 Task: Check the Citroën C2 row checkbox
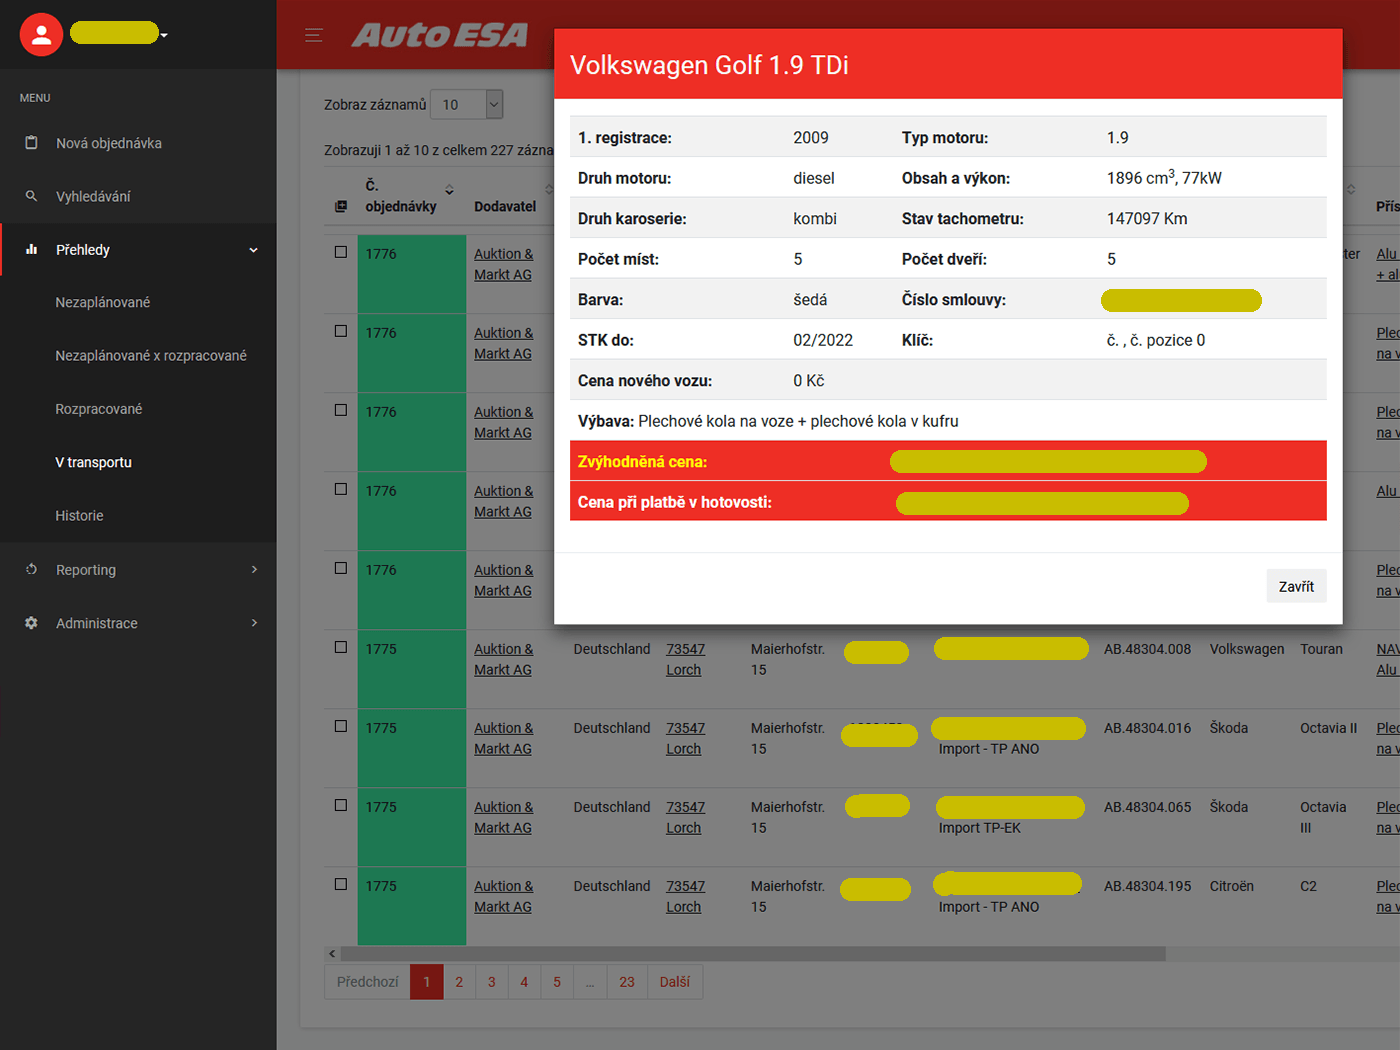[341, 884]
